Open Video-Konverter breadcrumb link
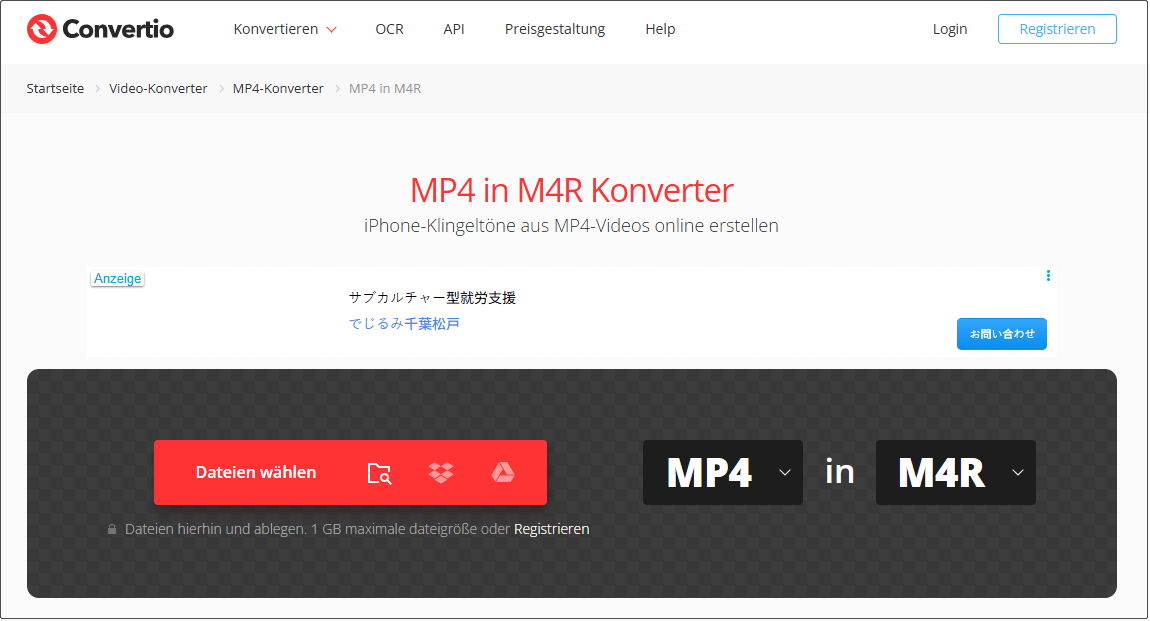 pos(158,89)
